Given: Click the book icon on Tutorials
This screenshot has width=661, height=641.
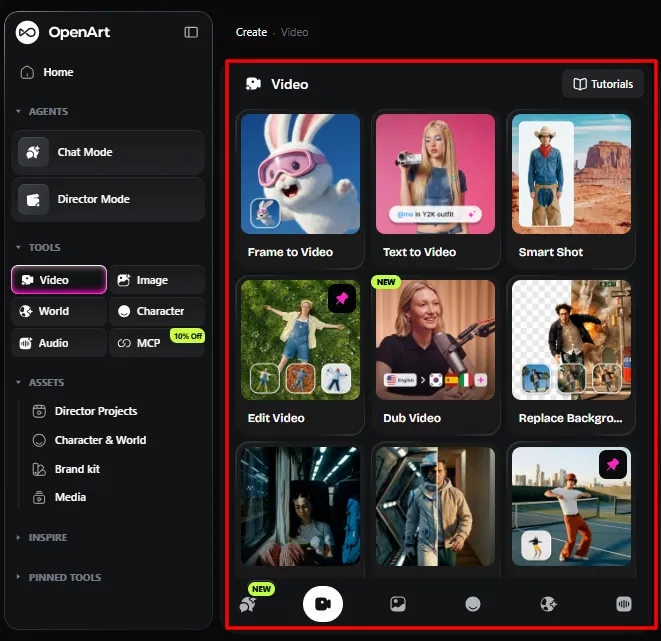Looking at the screenshot, I should pyautogui.click(x=580, y=84).
